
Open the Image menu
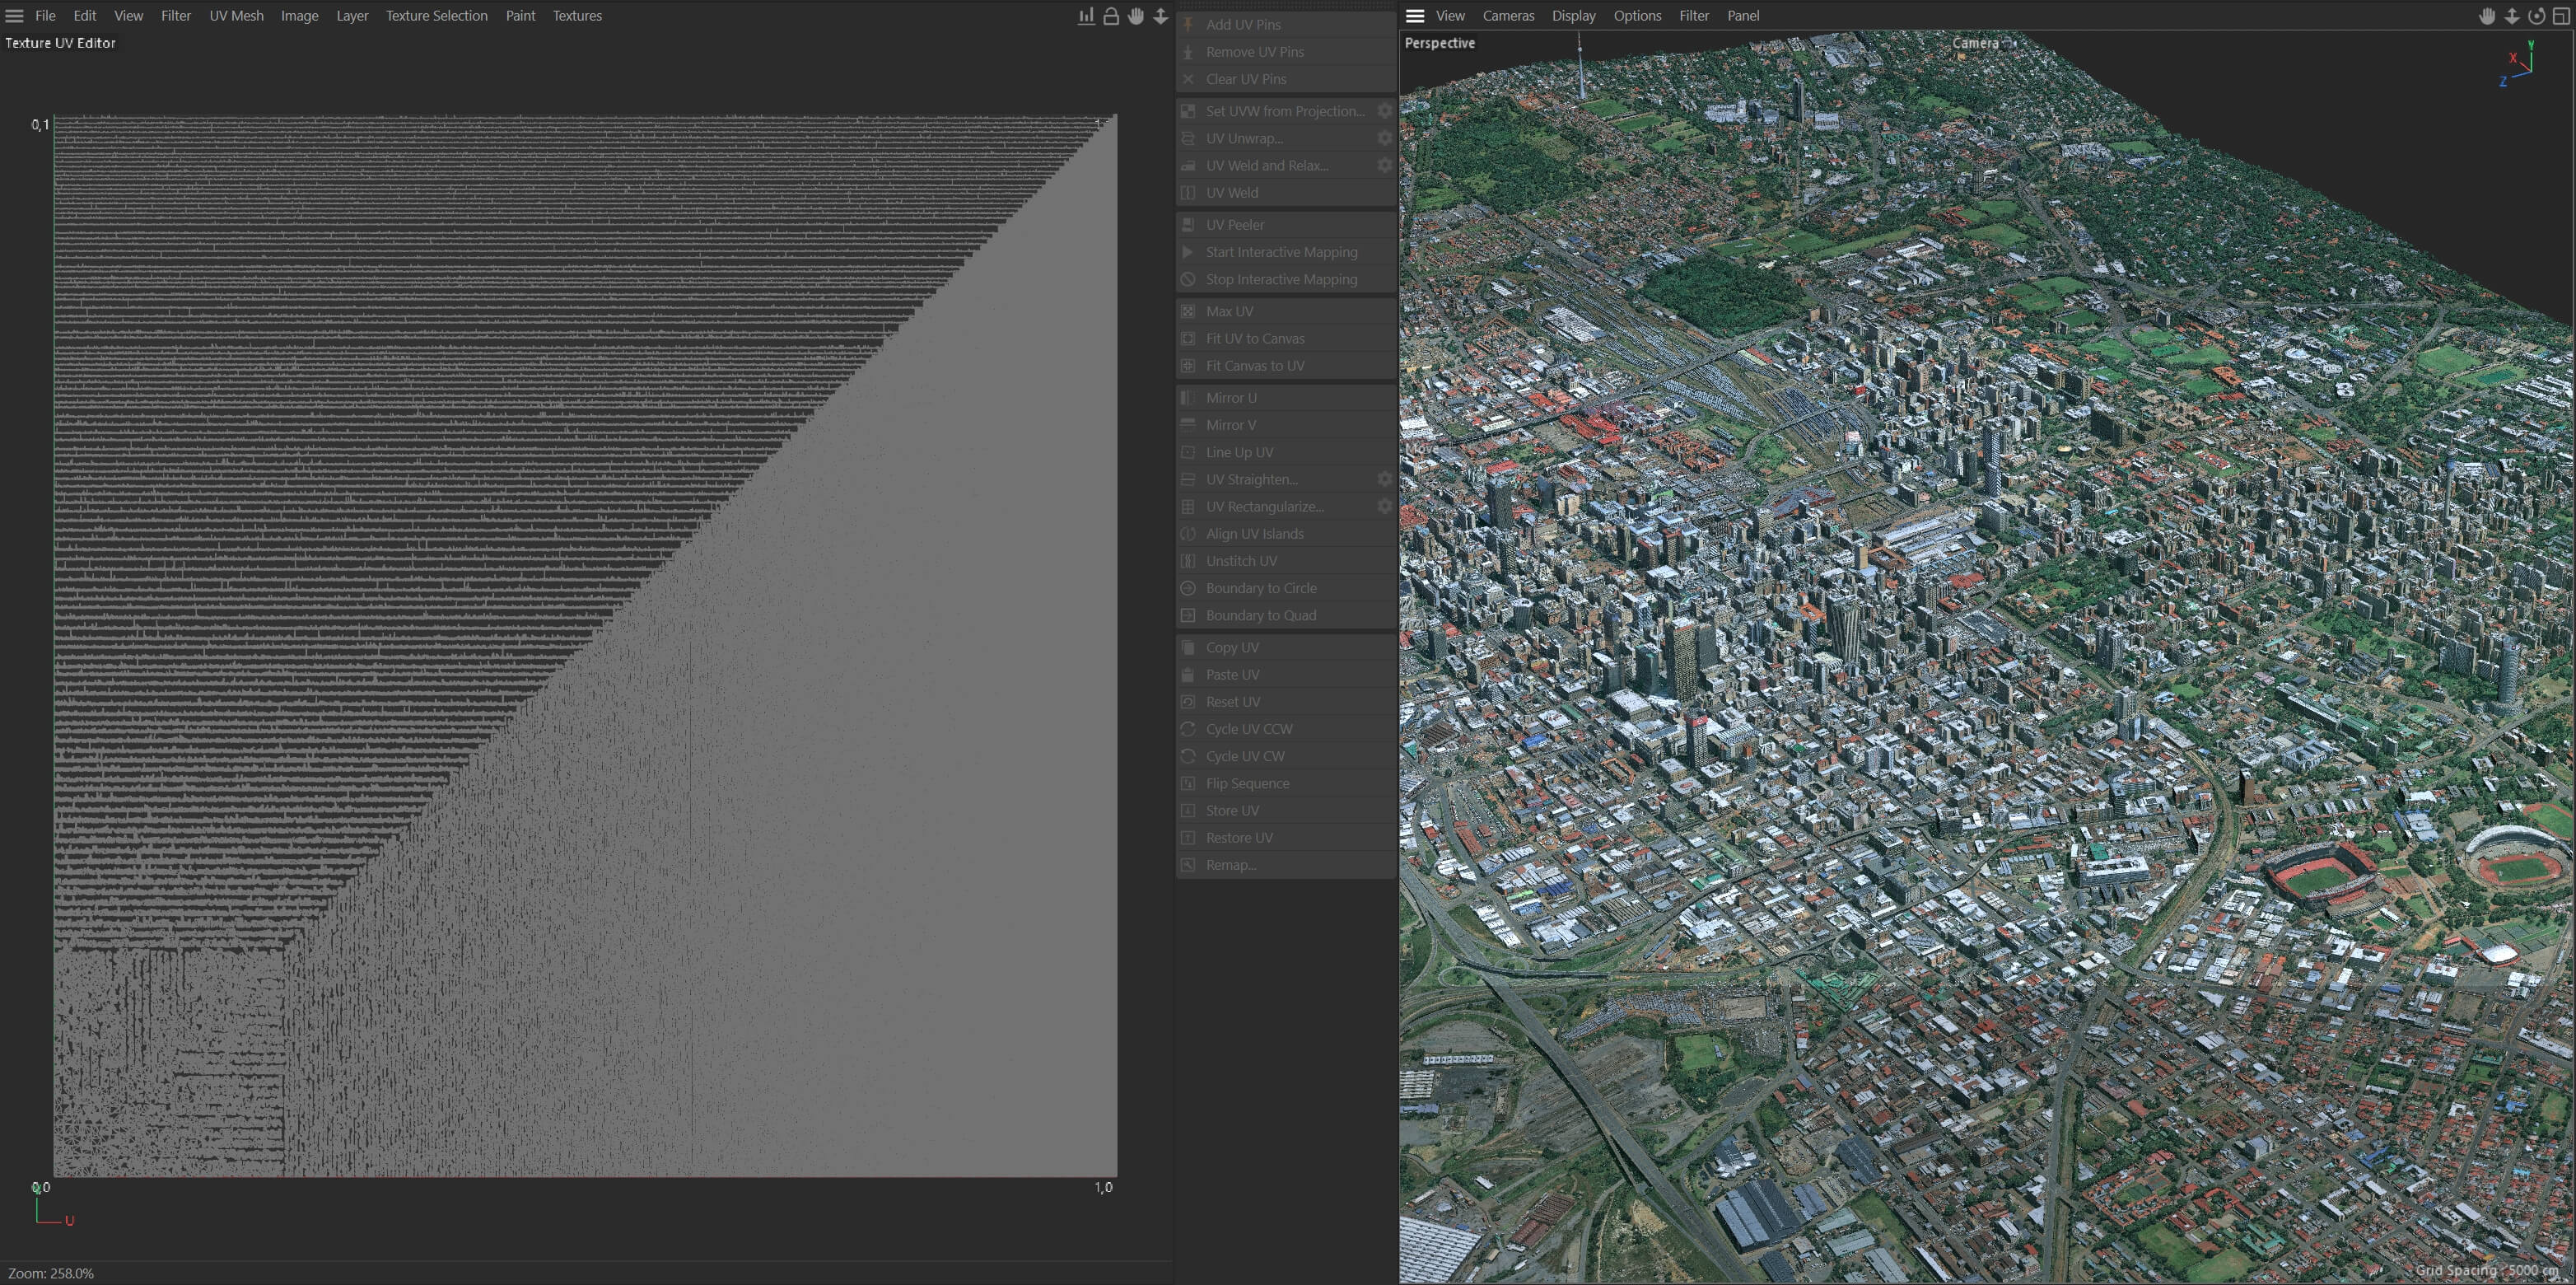click(299, 16)
